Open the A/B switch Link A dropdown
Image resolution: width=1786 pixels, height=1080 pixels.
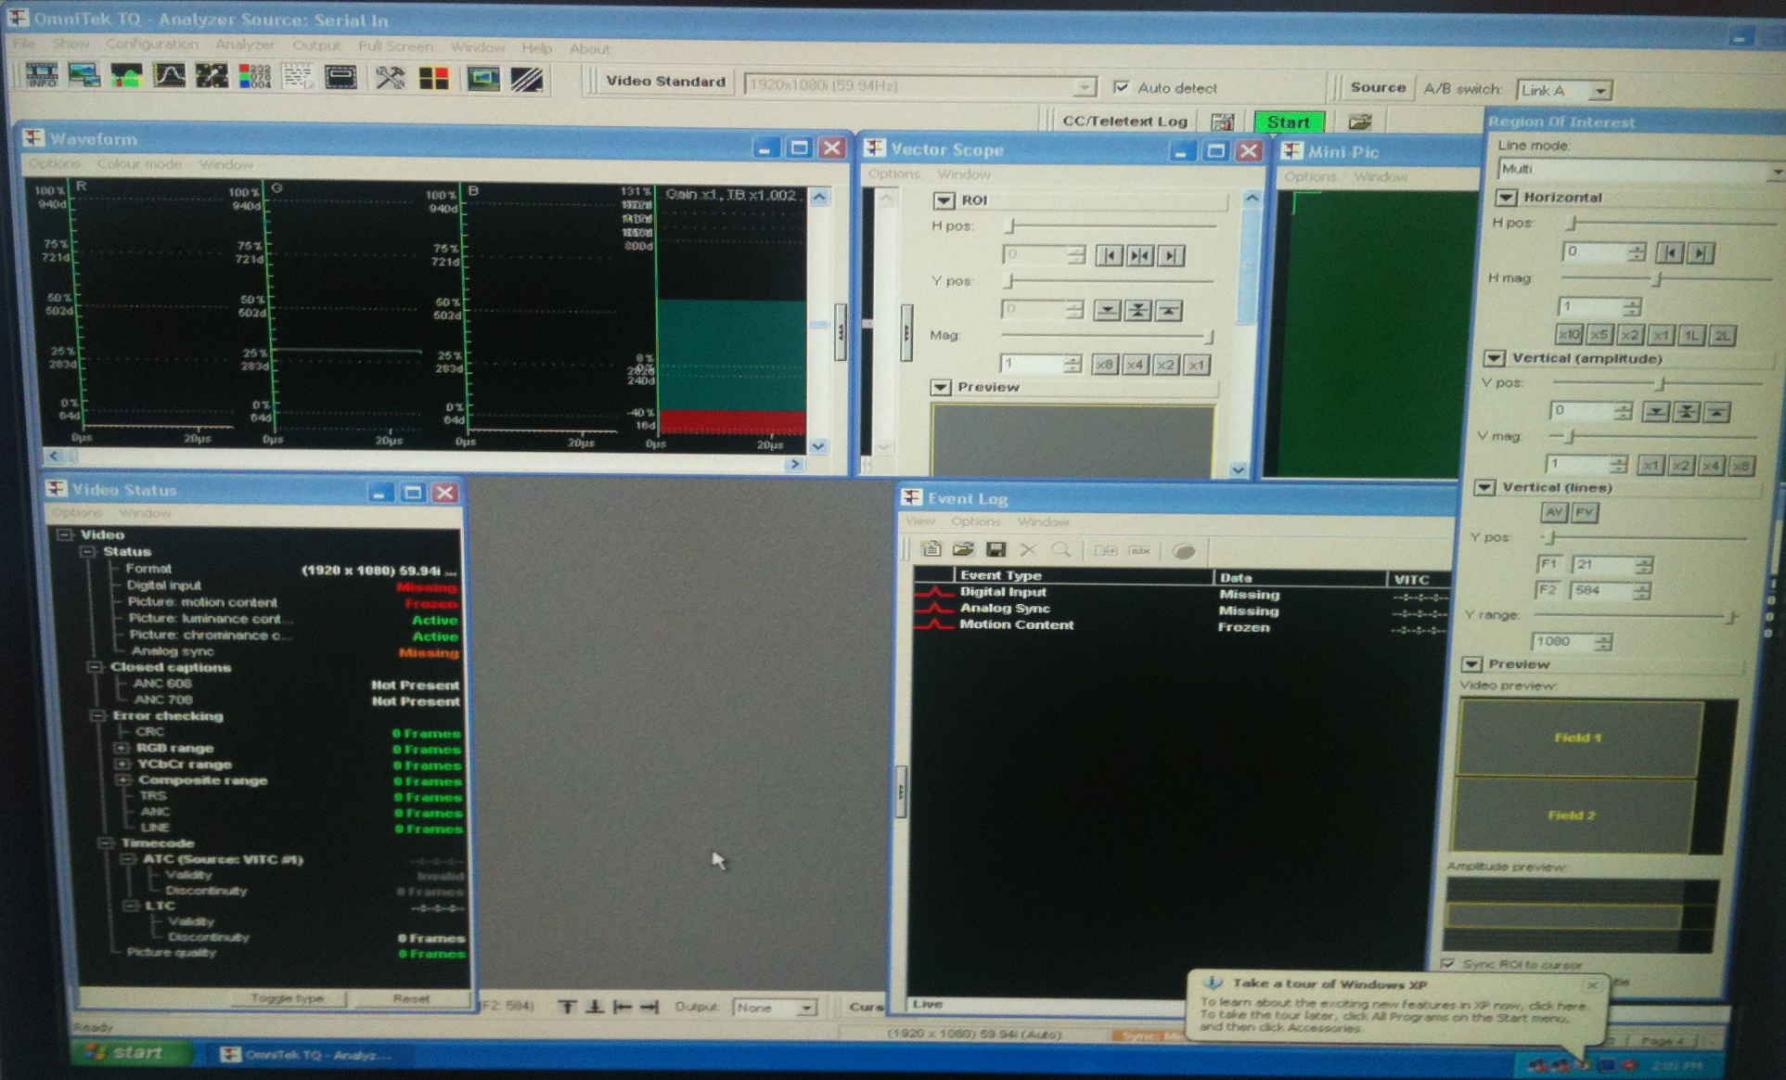tap(1600, 90)
